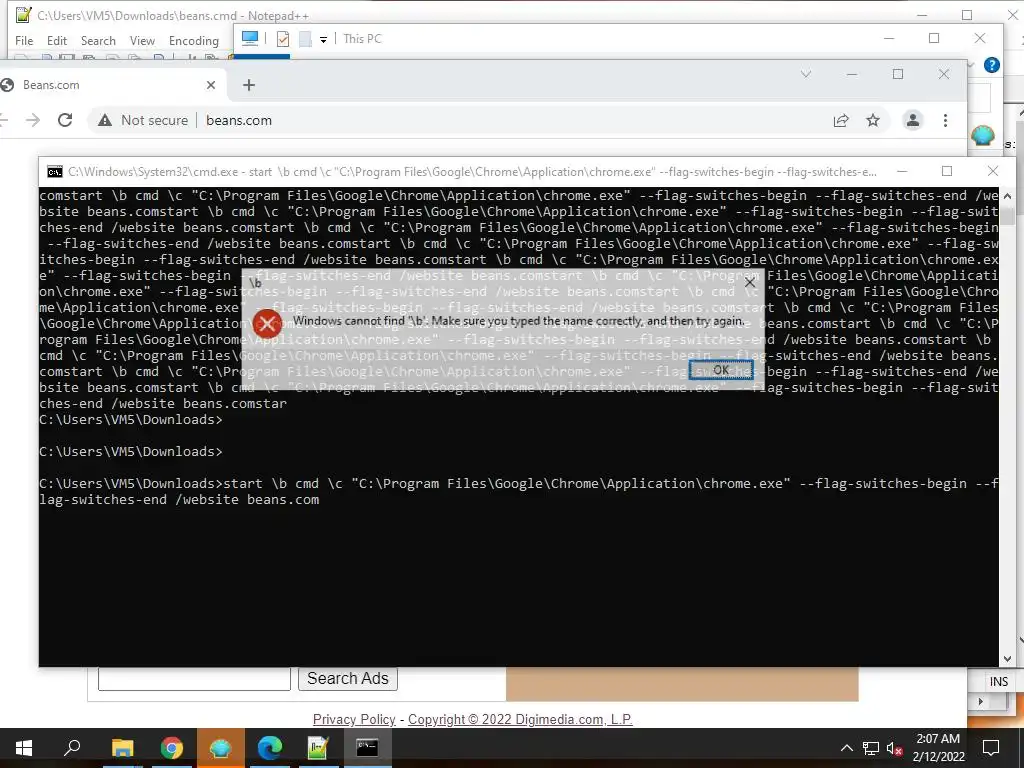Open File Explorer from taskbar
The height and width of the screenshot is (768, 1024).
122,748
